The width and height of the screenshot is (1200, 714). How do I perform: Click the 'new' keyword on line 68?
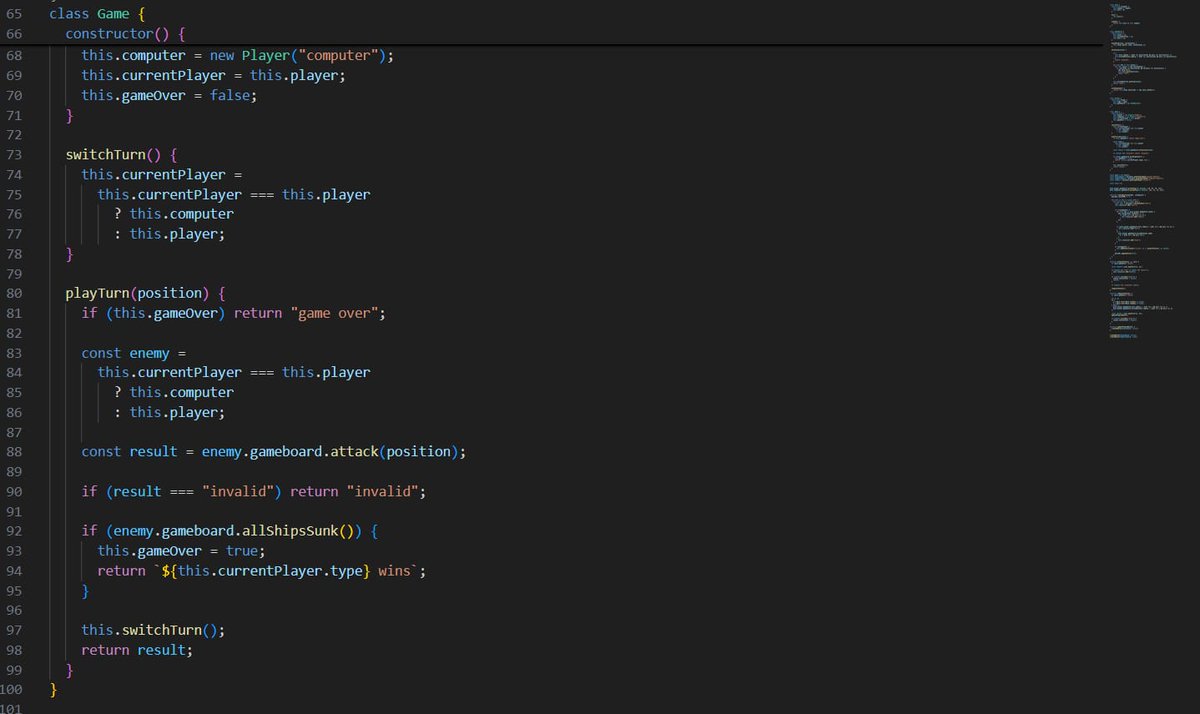(x=222, y=55)
